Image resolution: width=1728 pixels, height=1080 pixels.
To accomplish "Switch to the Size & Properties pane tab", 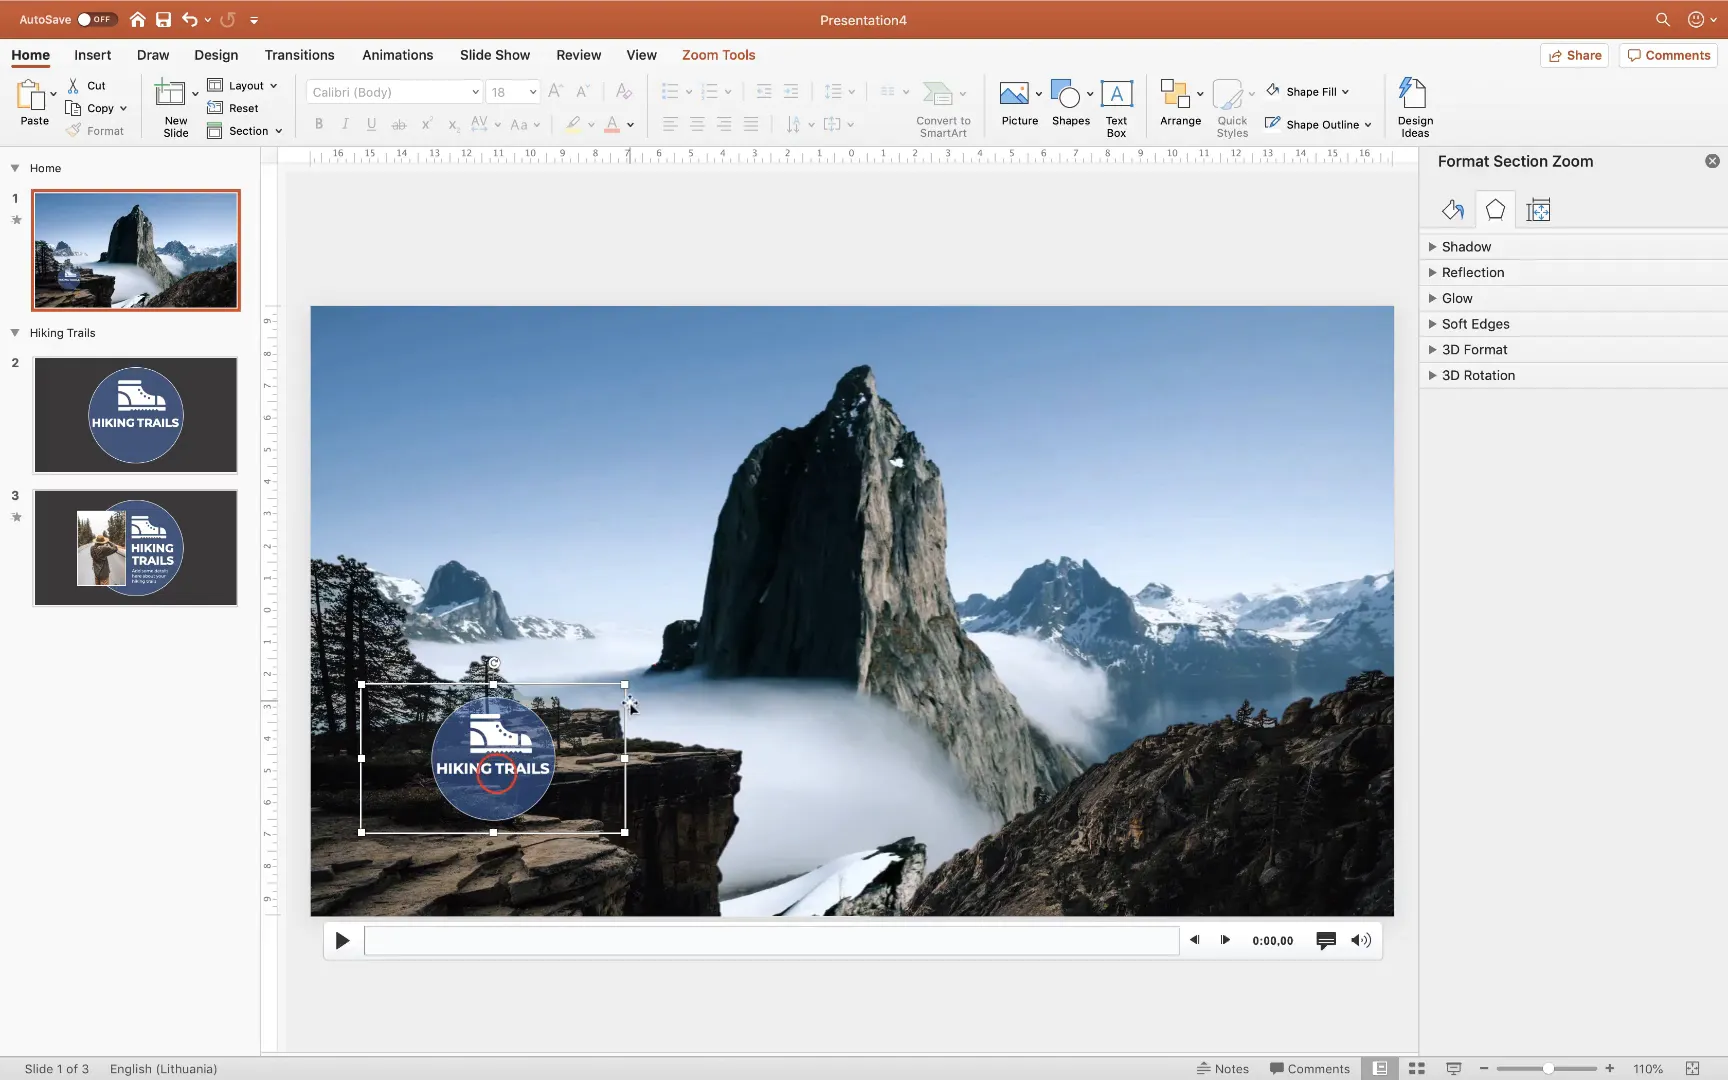I will click(1538, 210).
